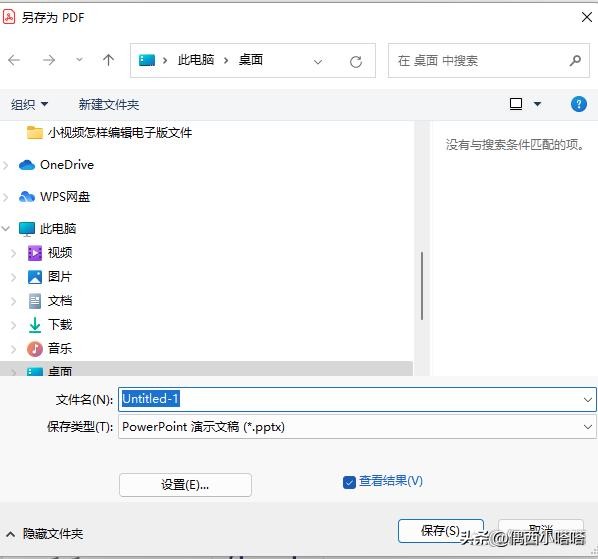
Task: Select the 文档 folder
Action: 50,301
